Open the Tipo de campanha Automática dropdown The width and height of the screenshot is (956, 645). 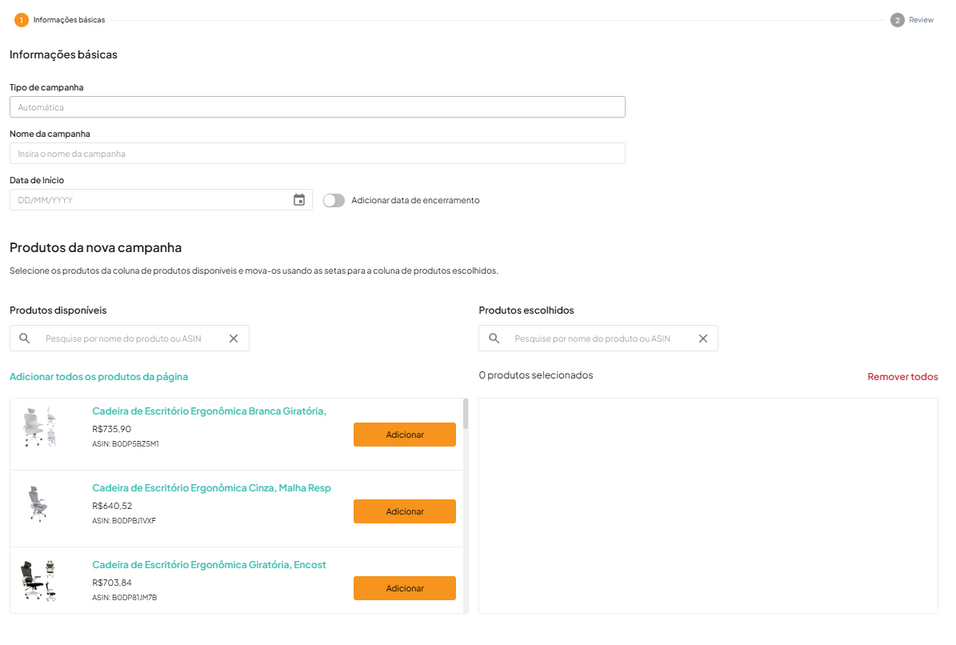317,106
